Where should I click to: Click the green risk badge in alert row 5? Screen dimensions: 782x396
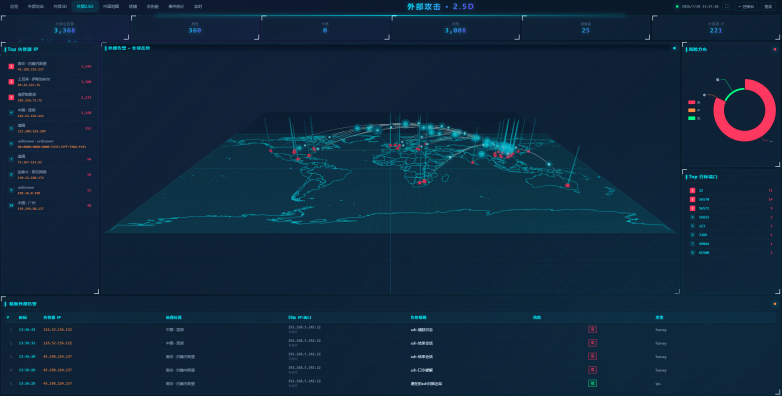click(592, 383)
